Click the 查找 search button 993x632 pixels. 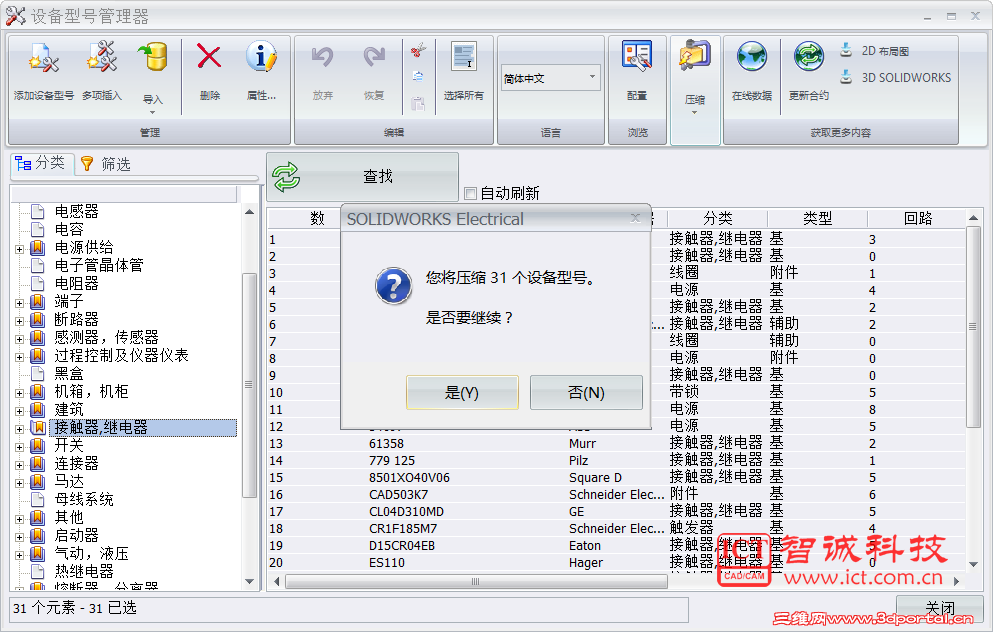[362, 177]
